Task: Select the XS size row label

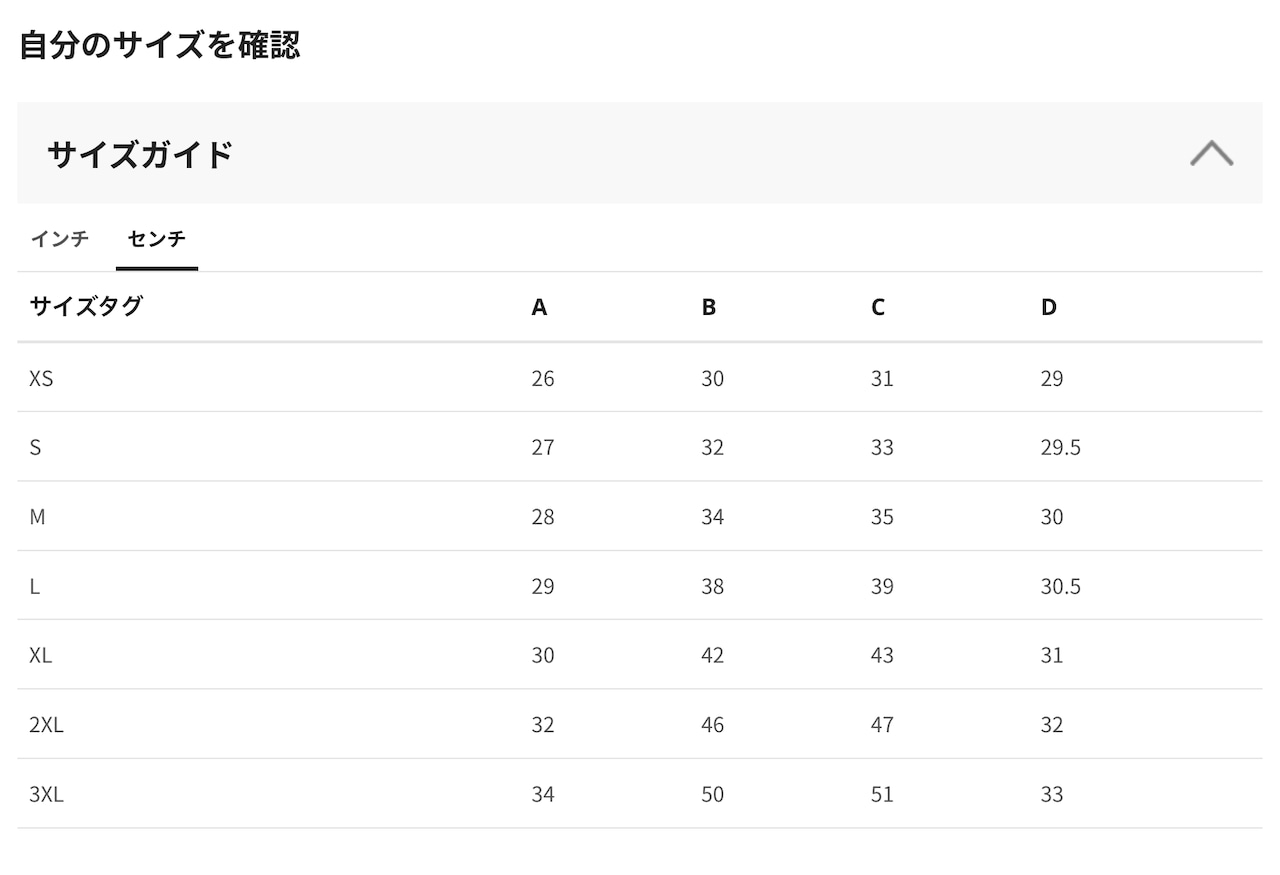Action: 41,379
